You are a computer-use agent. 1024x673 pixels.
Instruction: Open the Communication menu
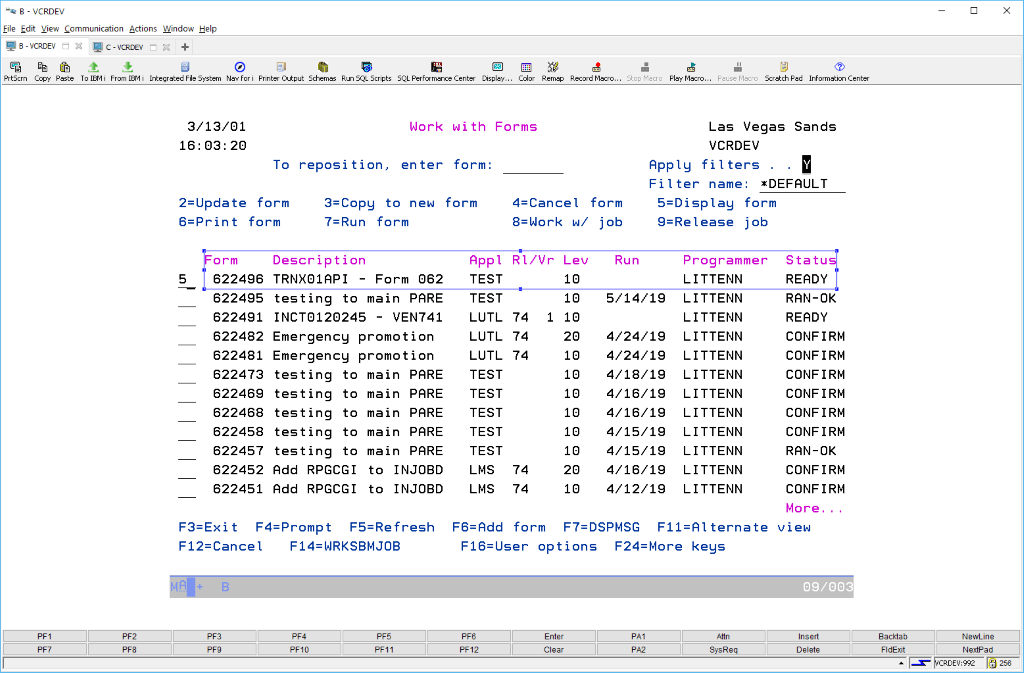point(93,29)
